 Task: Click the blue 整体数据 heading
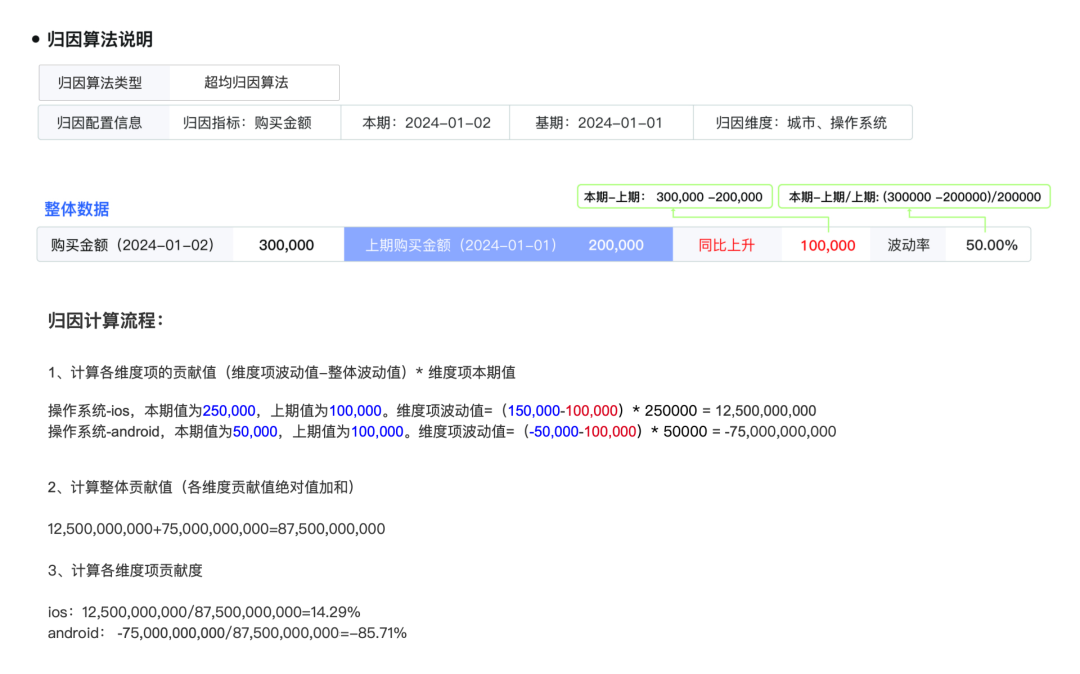click(x=76, y=209)
